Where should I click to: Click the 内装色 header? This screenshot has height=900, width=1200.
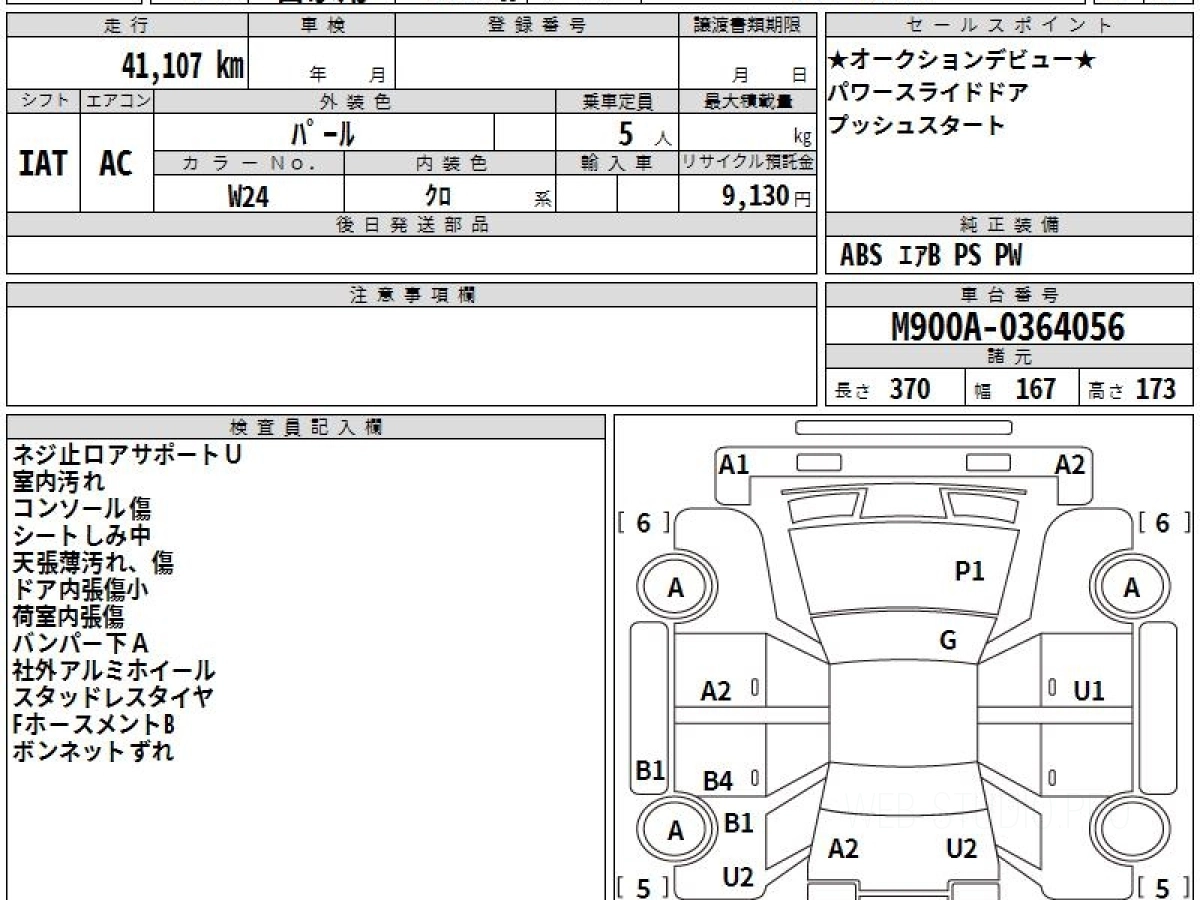pyautogui.click(x=450, y=163)
